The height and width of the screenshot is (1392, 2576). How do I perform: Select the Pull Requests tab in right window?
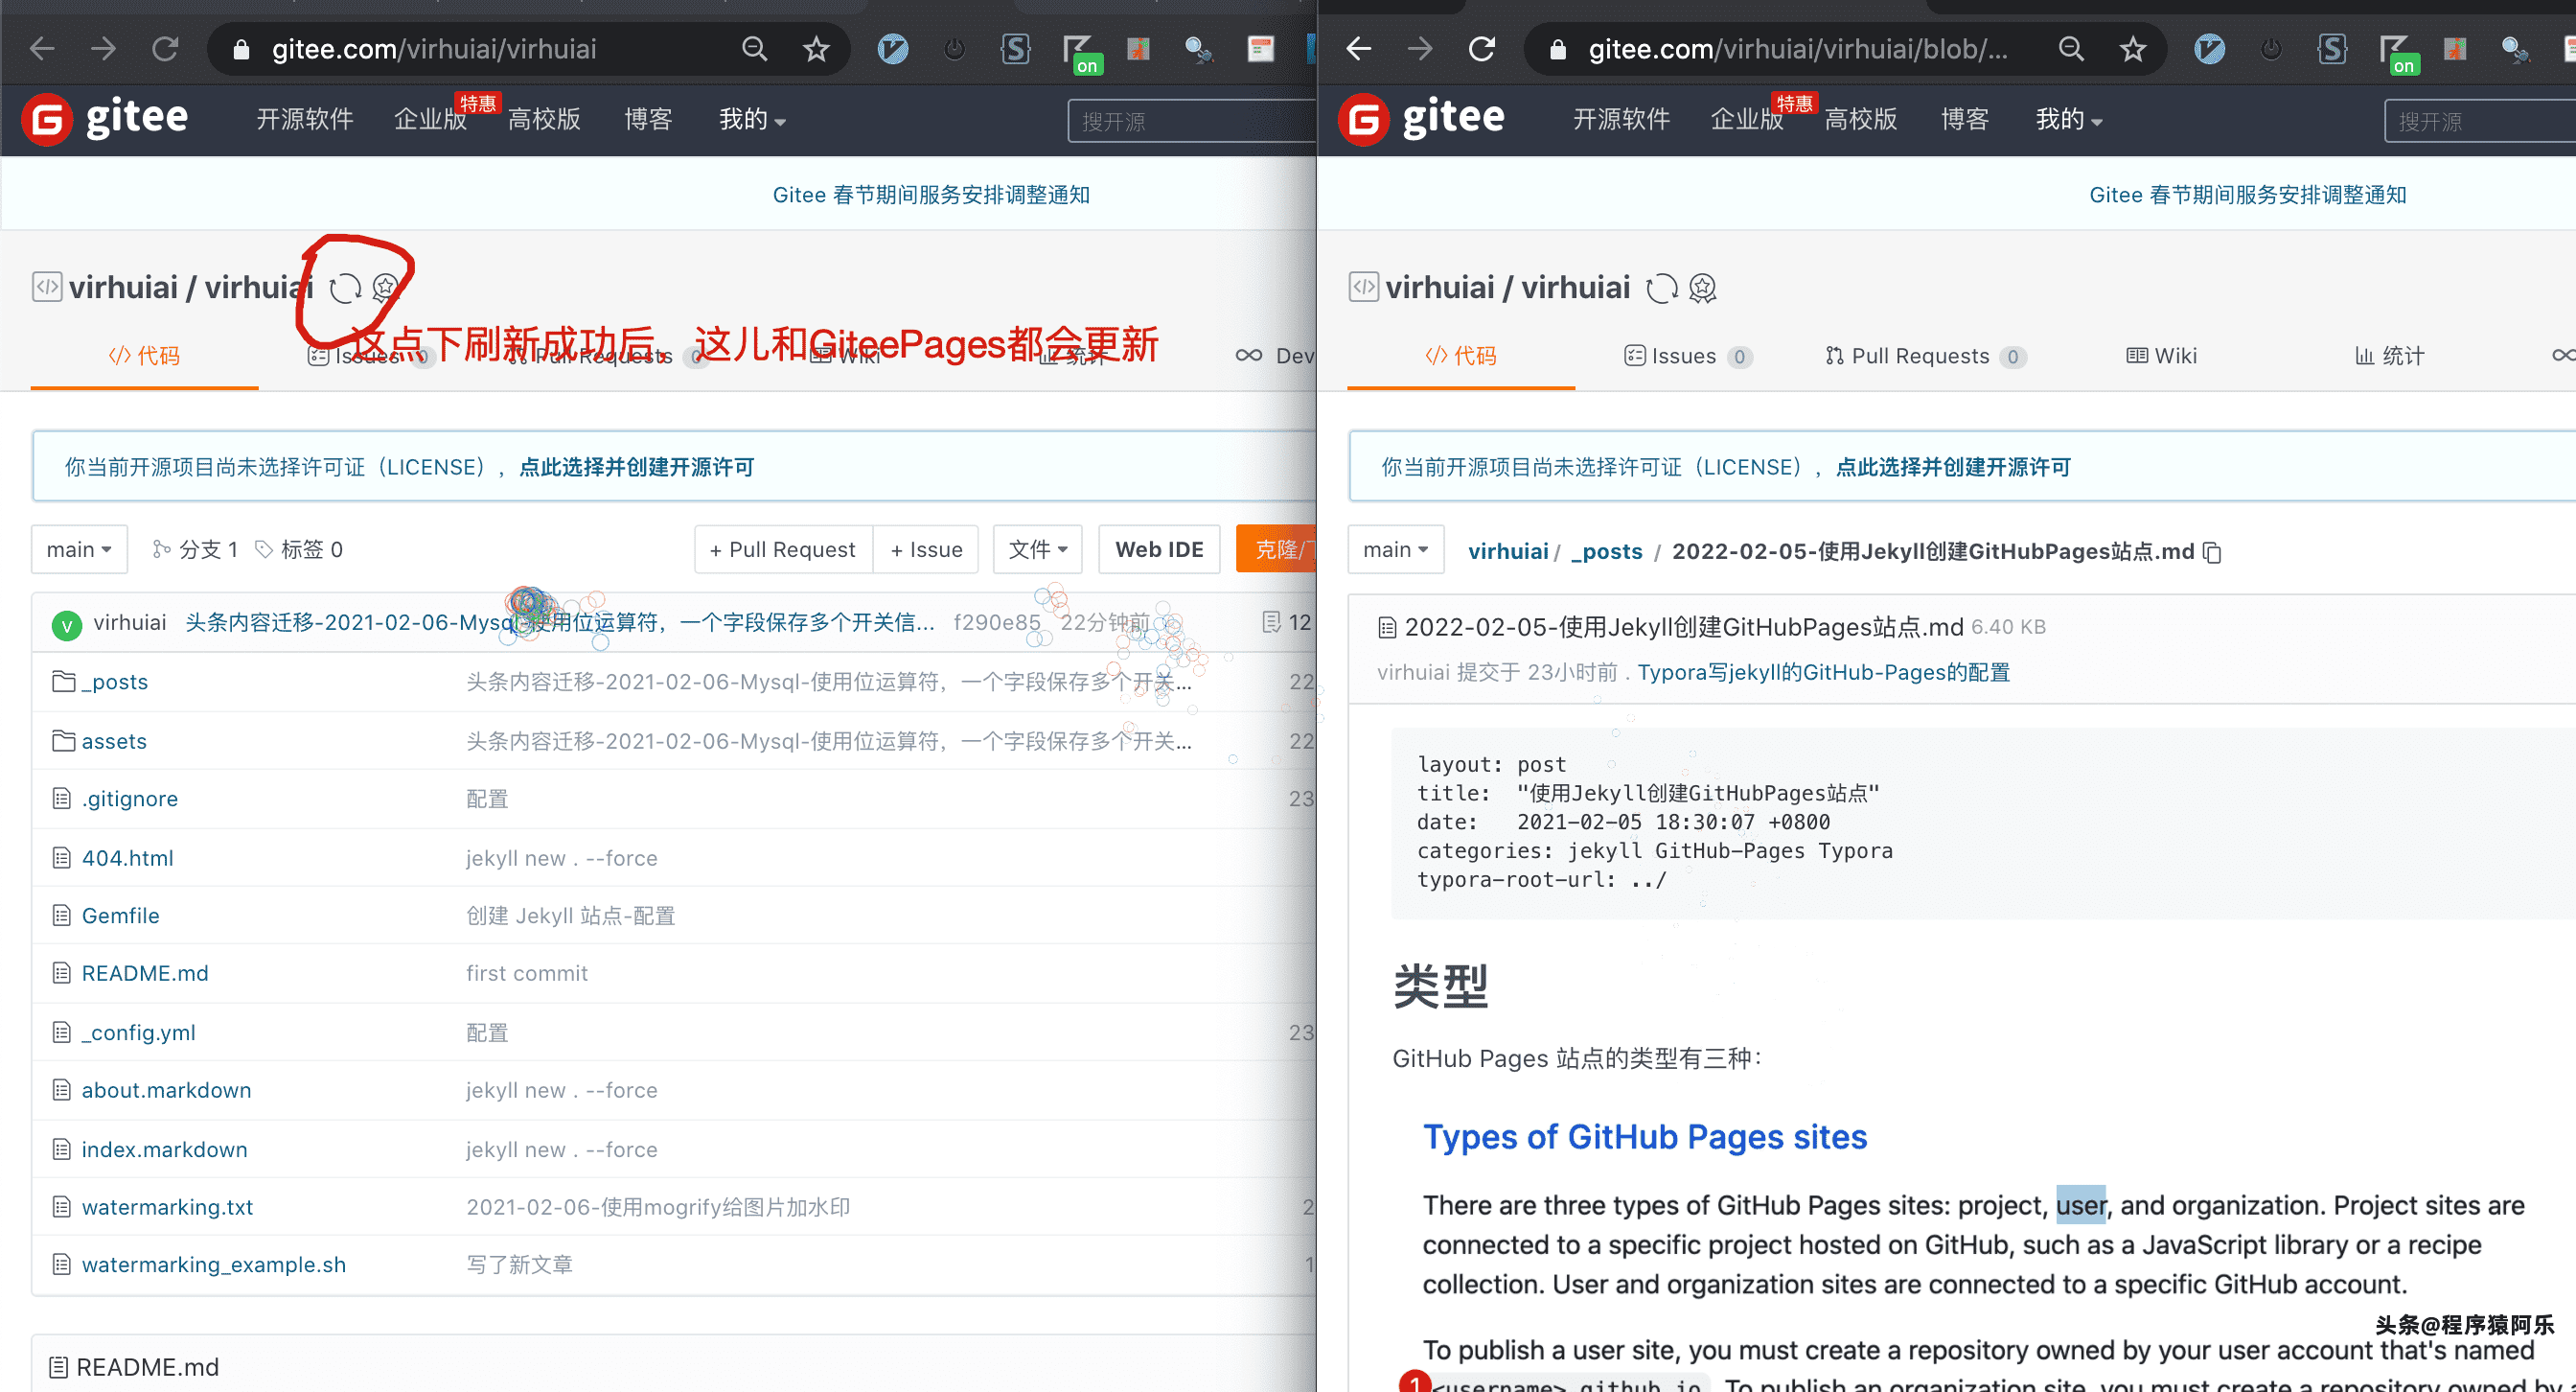coord(1925,356)
